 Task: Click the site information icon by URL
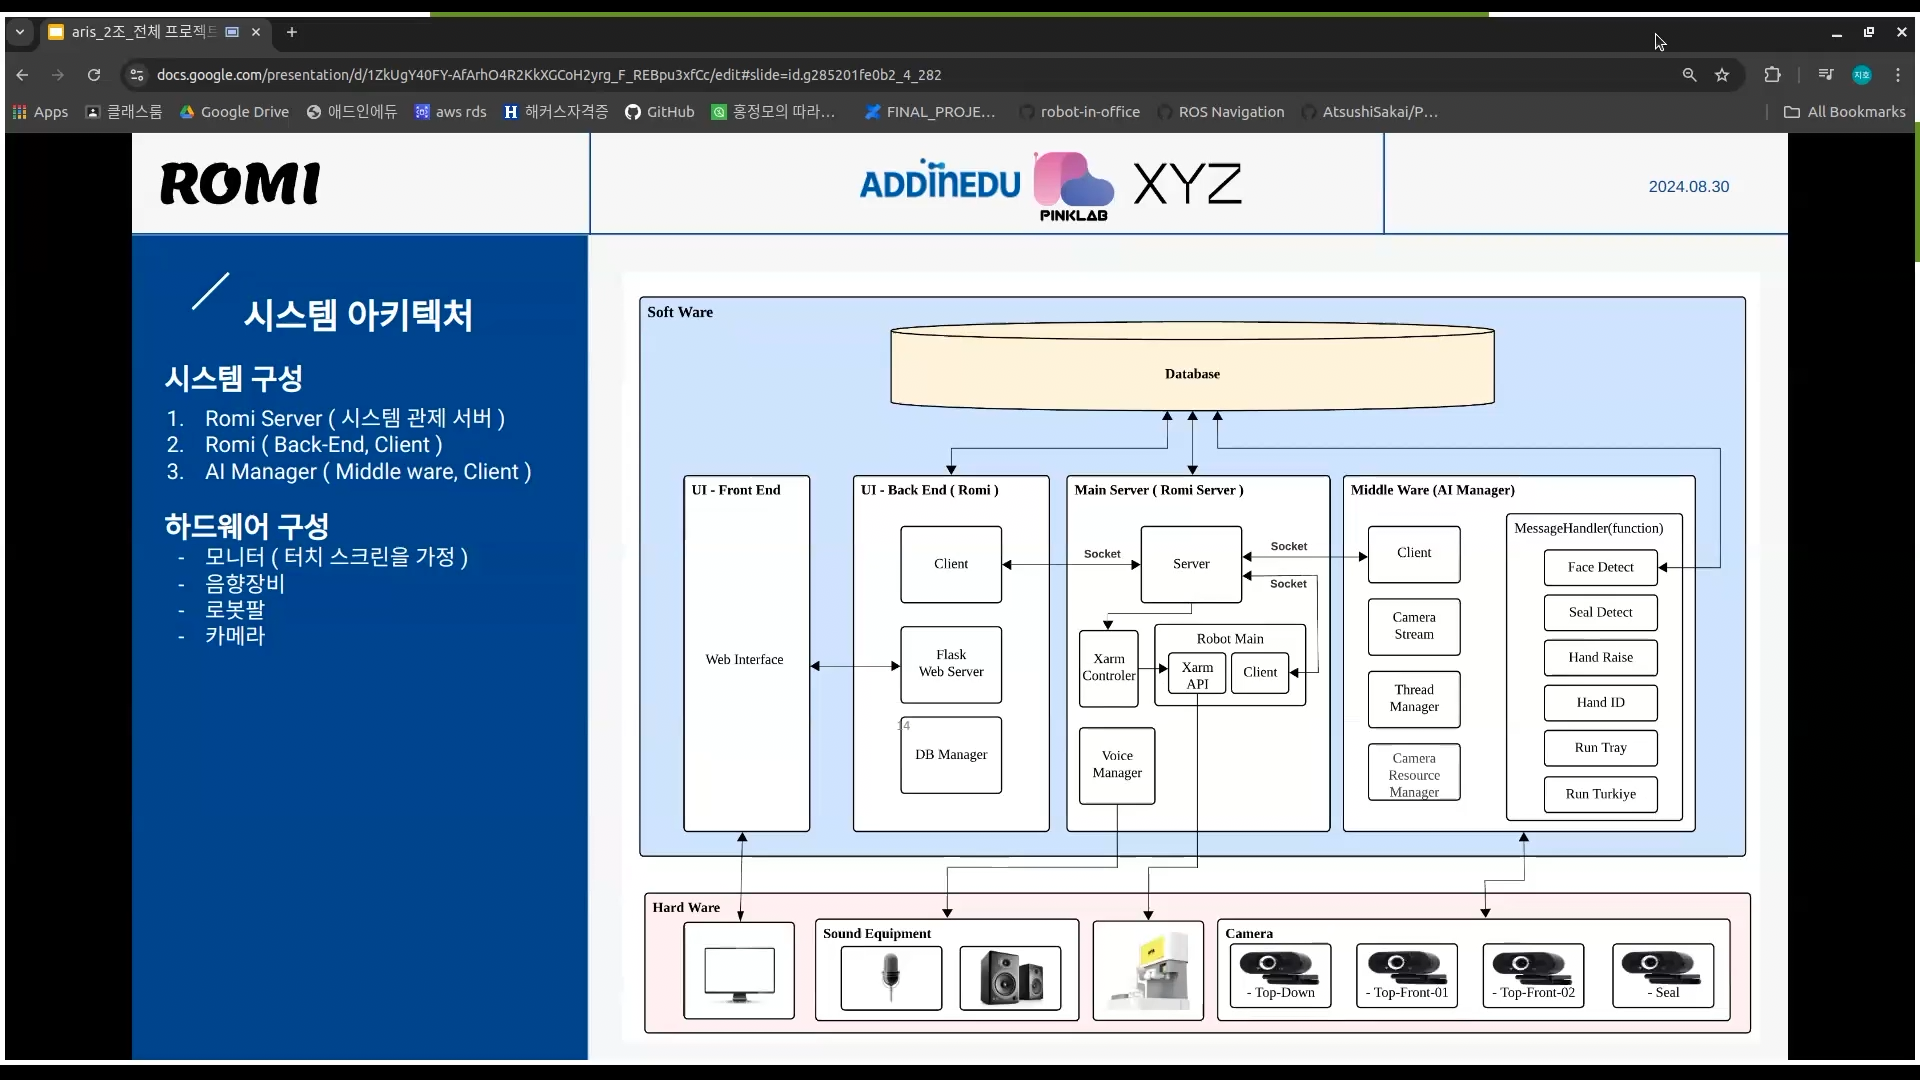click(137, 75)
